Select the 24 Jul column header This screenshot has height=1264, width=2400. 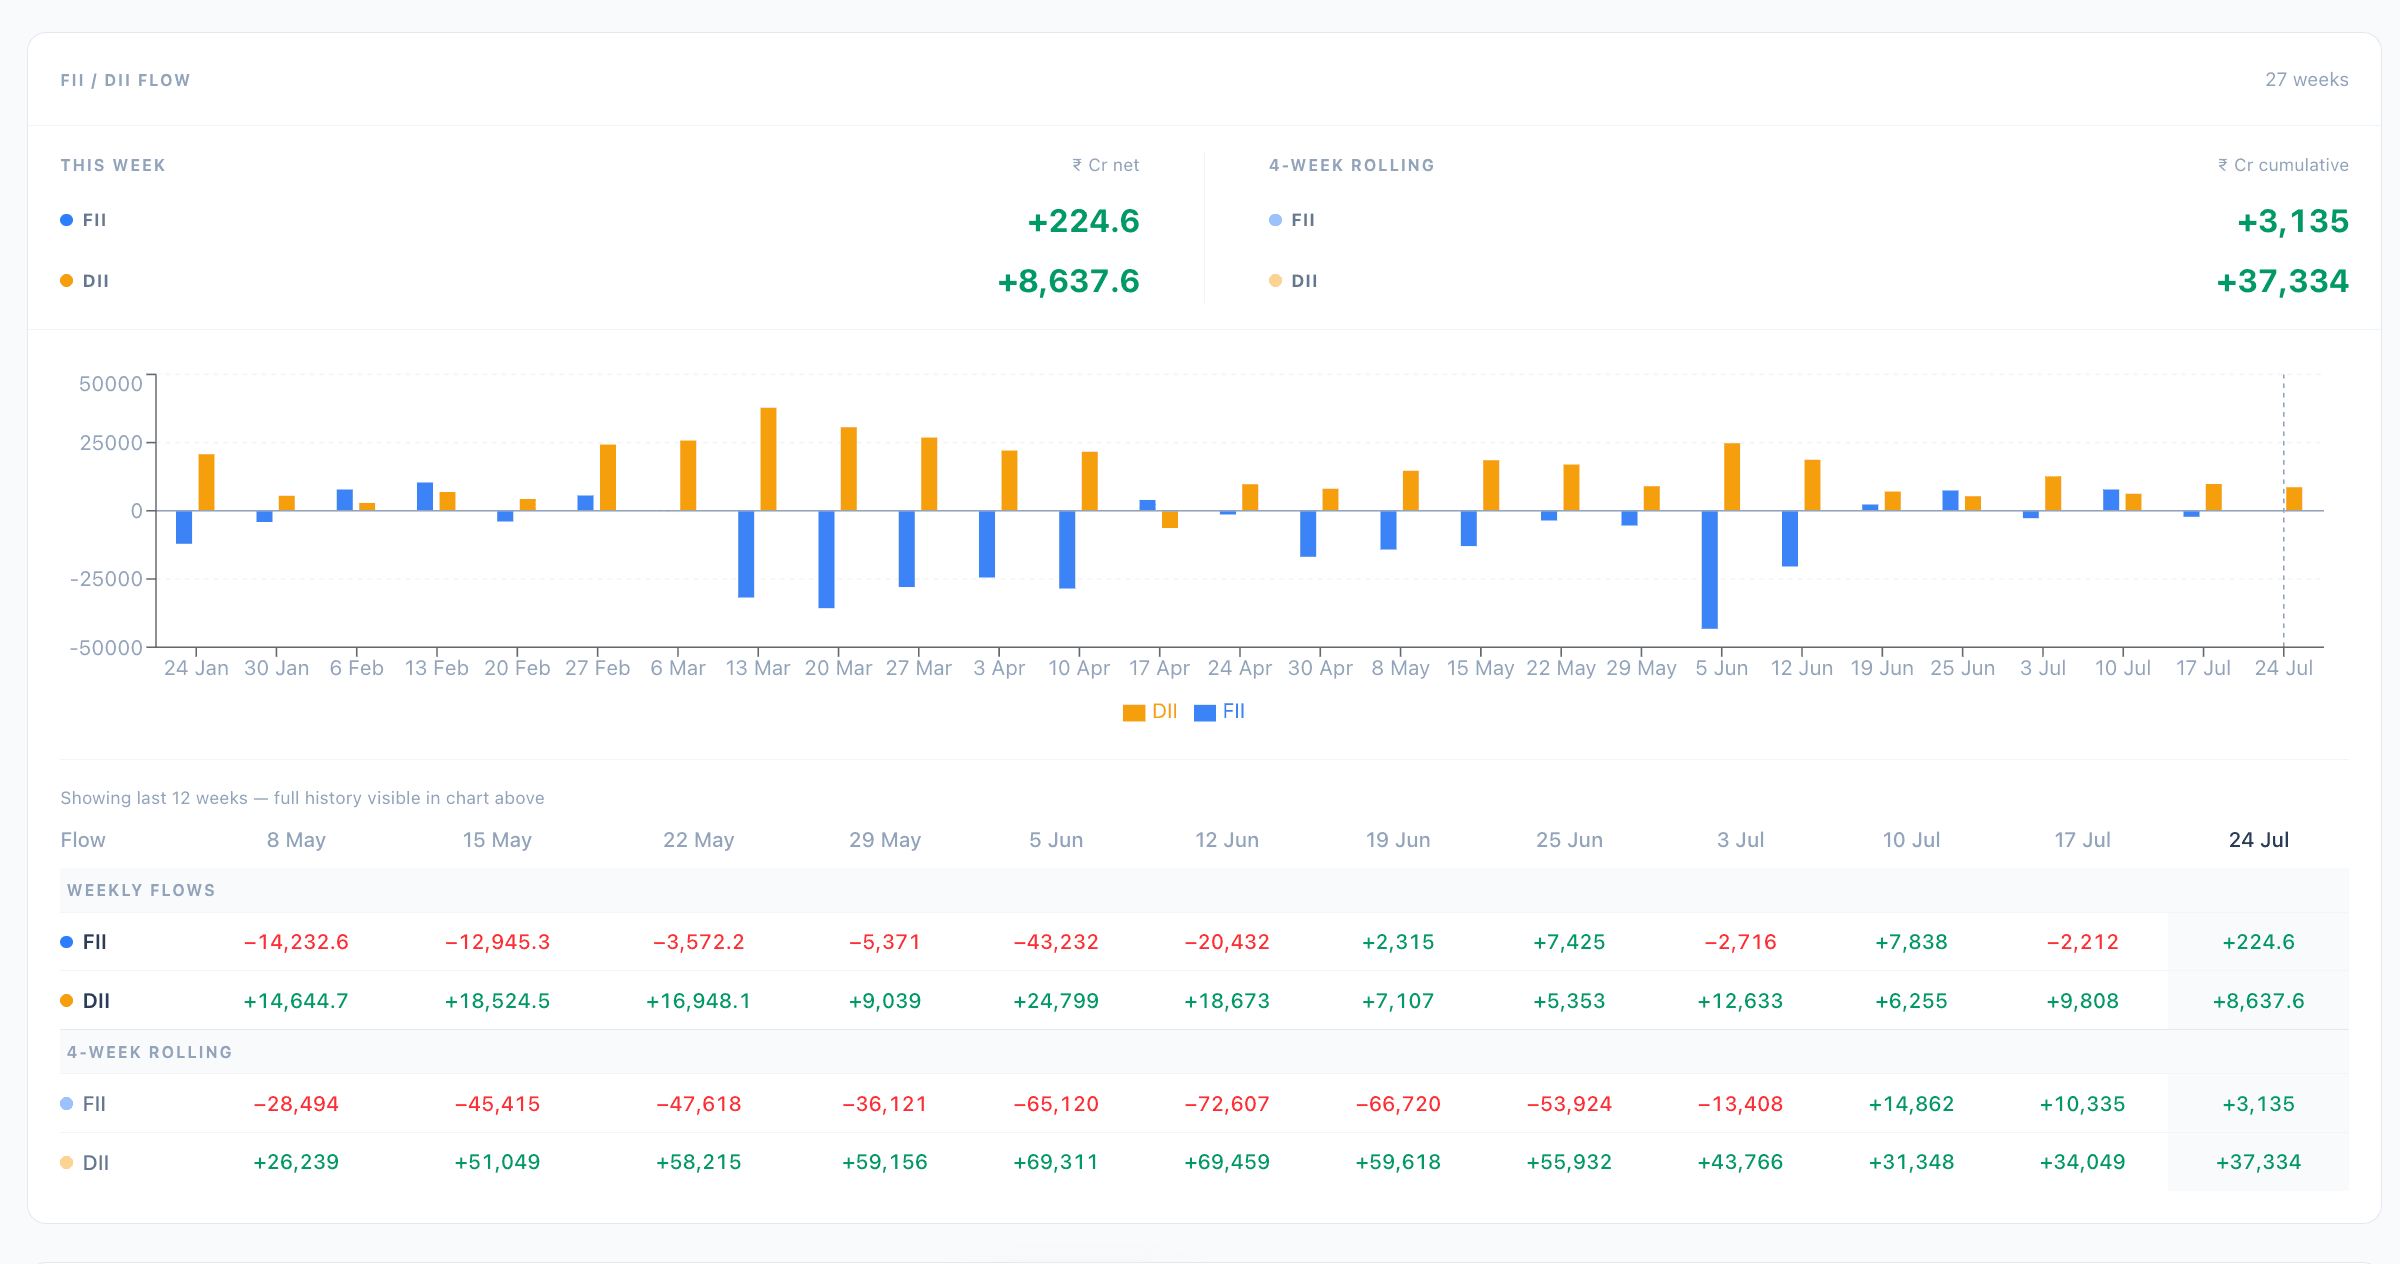pyautogui.click(x=2258, y=840)
